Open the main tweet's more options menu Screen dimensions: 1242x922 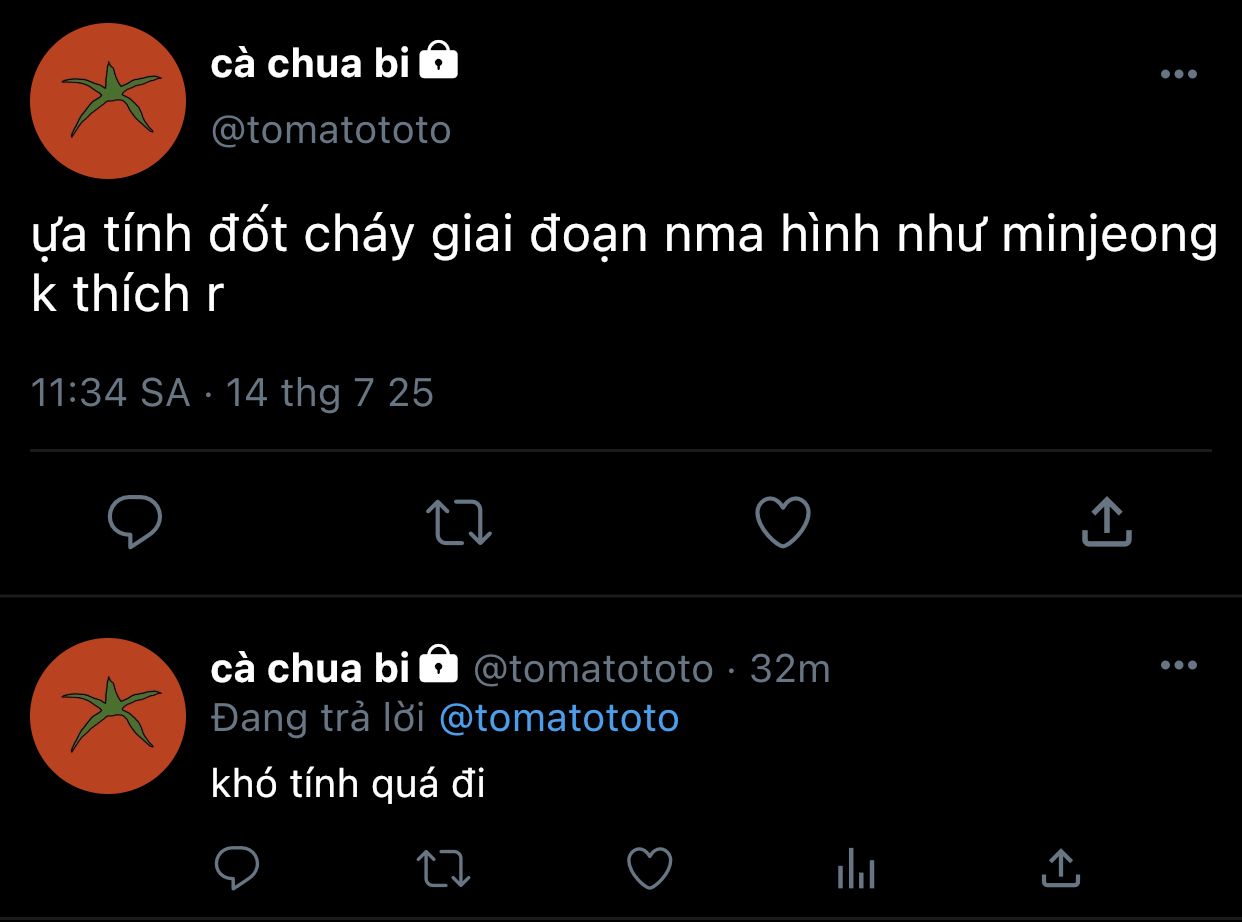(x=1178, y=74)
